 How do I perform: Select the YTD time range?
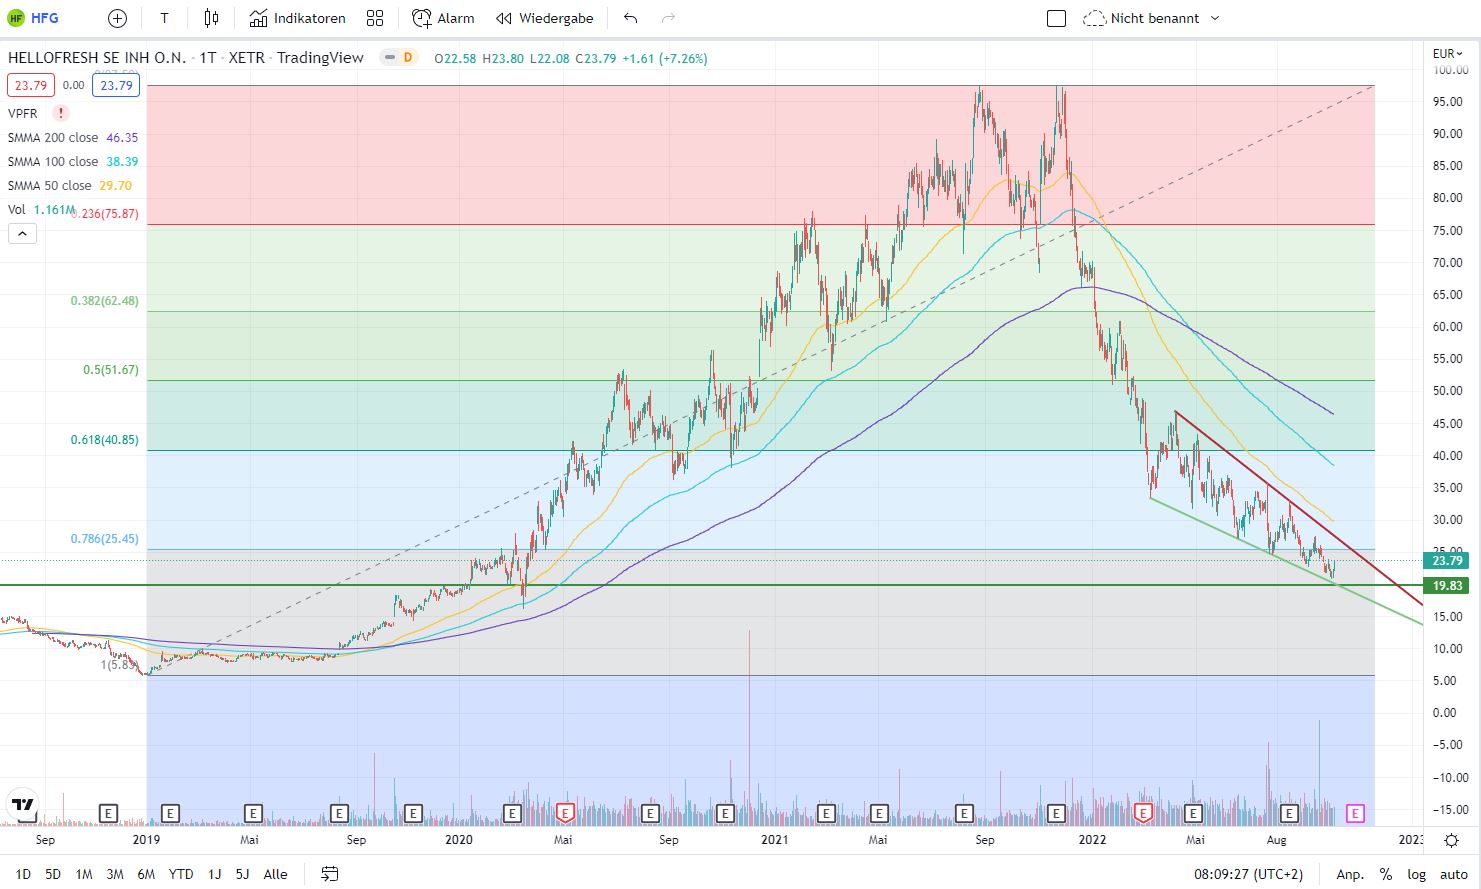coord(181,874)
